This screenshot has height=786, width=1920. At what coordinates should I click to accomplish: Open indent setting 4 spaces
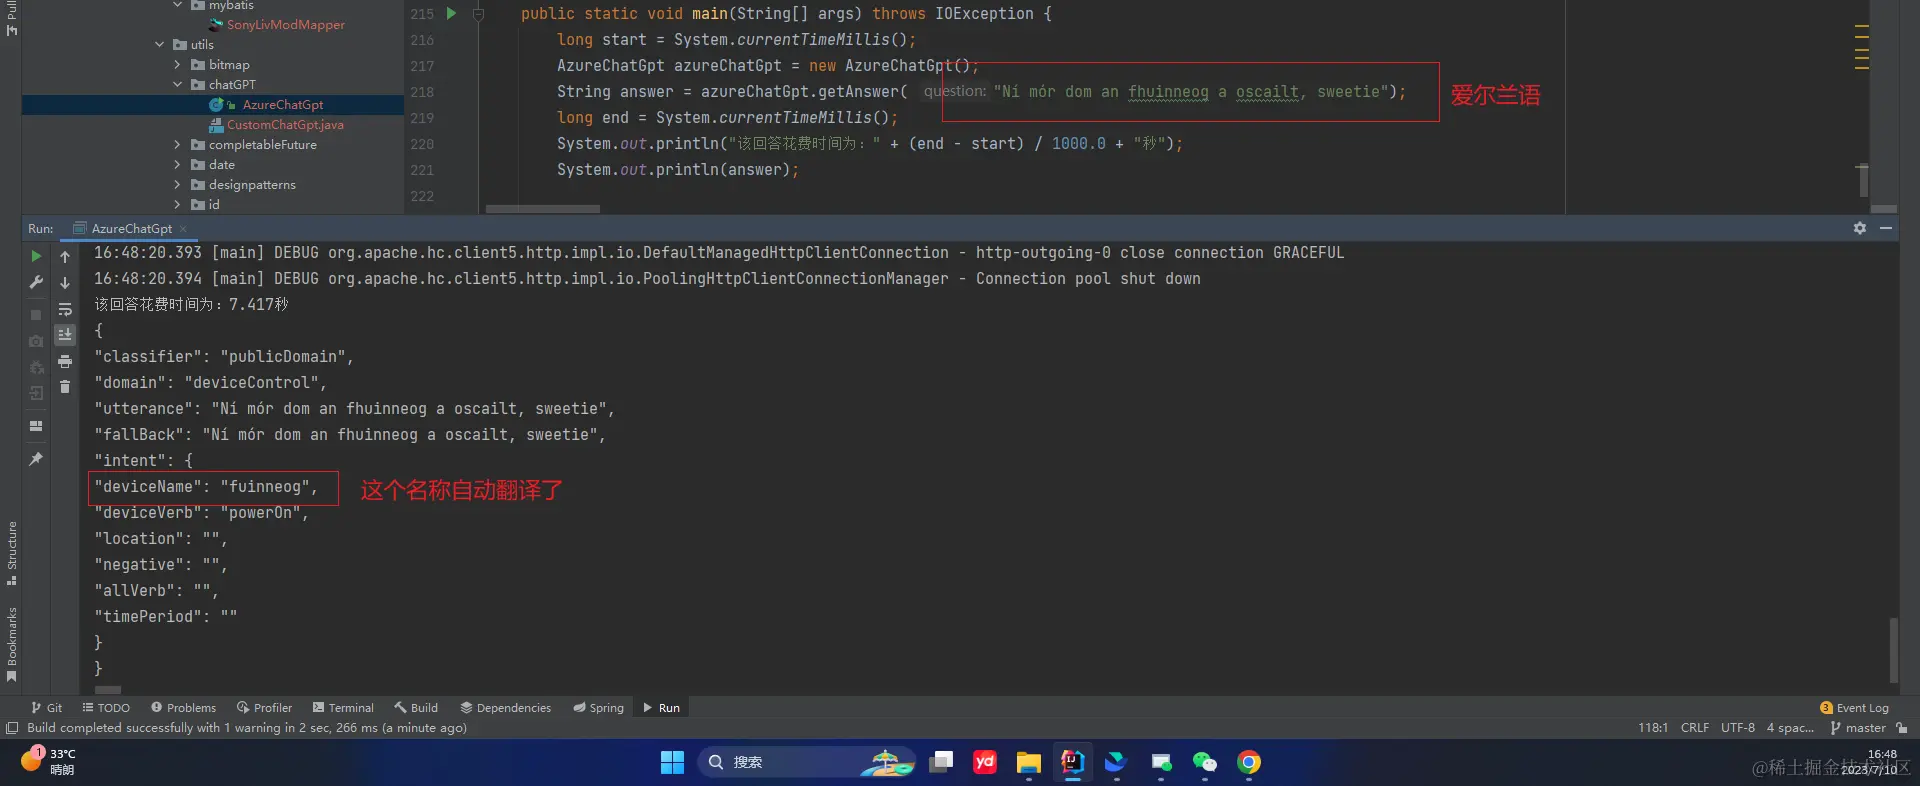click(1790, 728)
